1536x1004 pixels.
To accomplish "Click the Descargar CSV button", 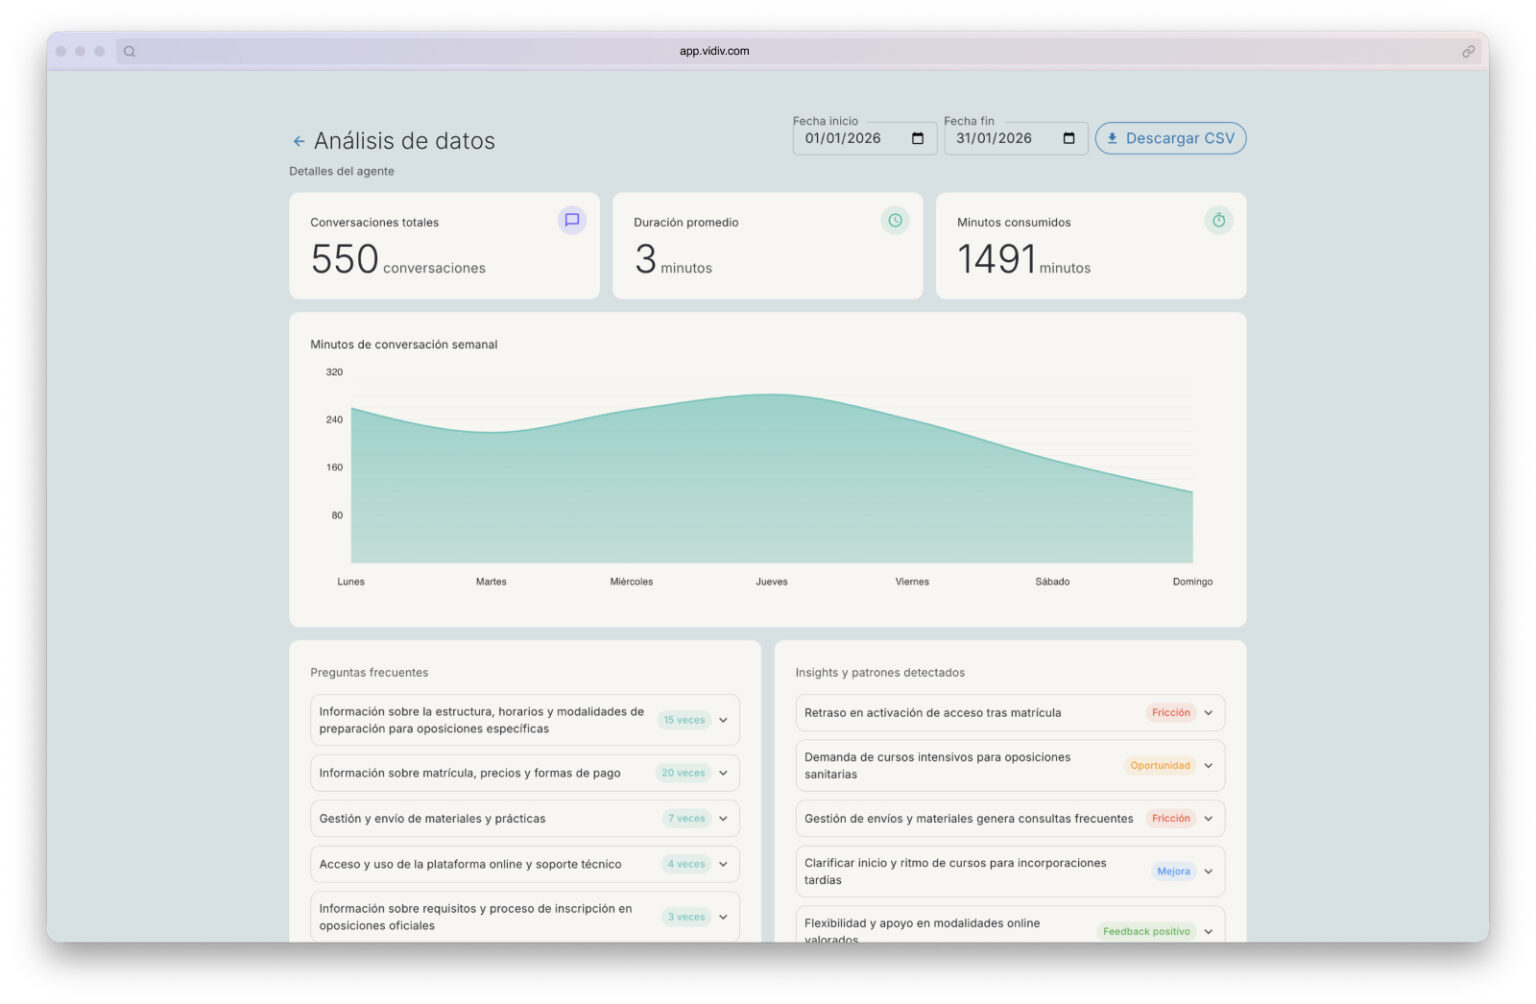I will (x=1170, y=138).
